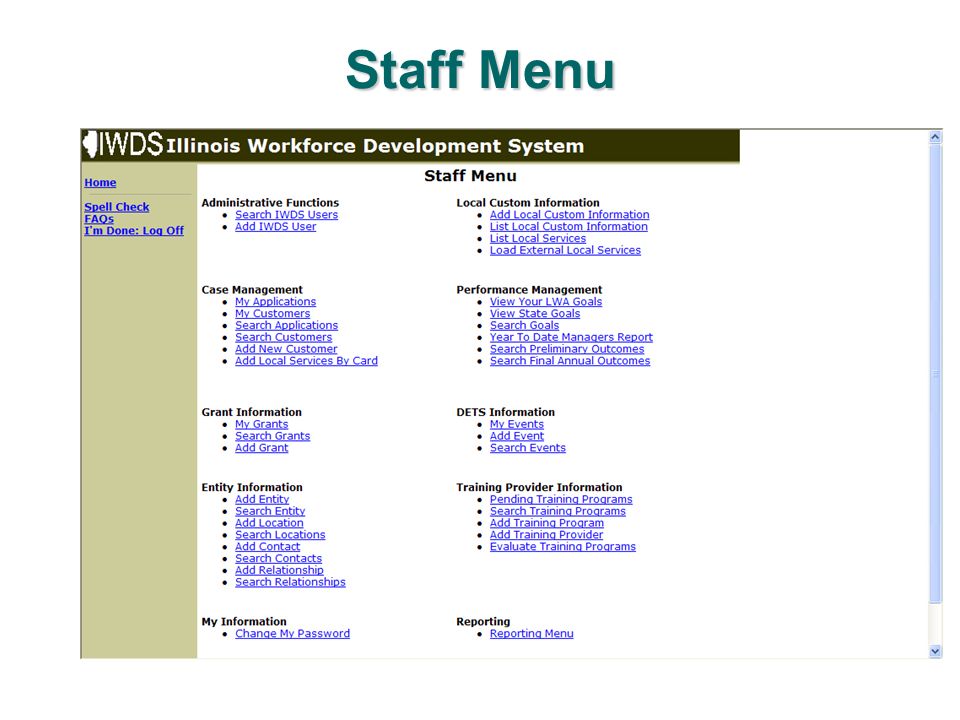Click List Local Services link
Screen dimensions: 960x720
[538, 238]
